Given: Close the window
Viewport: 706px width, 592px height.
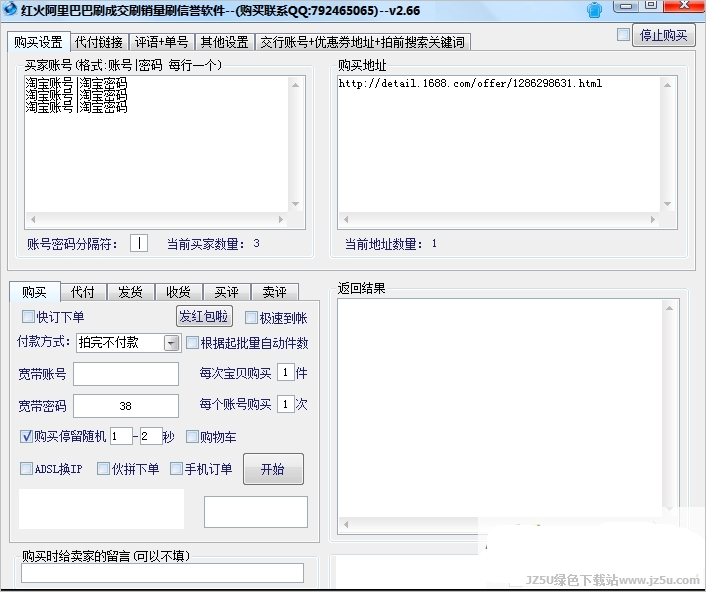Looking at the screenshot, I should click(x=684, y=6).
